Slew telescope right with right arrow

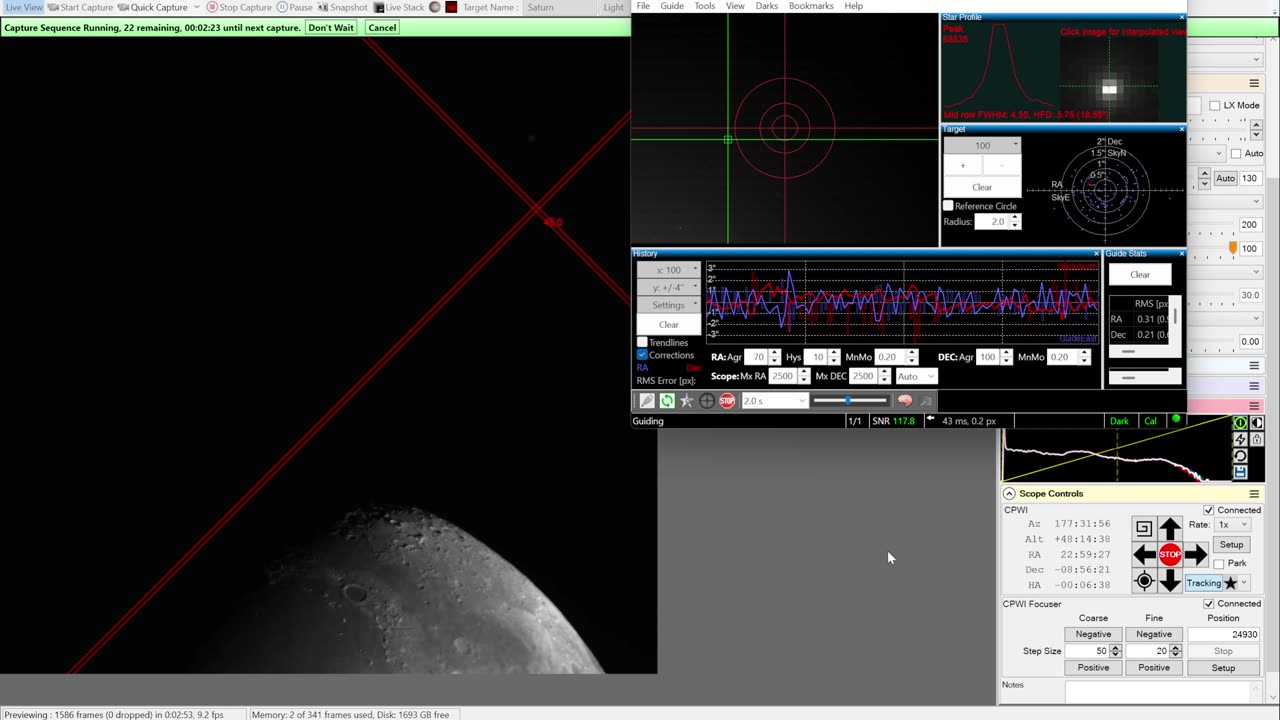1197,555
